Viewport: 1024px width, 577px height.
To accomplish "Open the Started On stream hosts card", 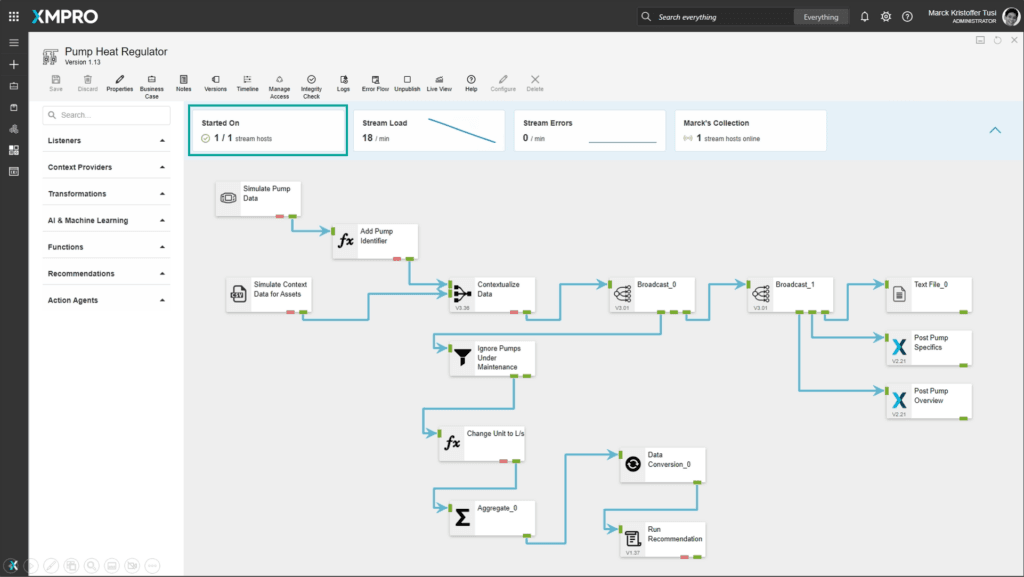I will 268,131.
